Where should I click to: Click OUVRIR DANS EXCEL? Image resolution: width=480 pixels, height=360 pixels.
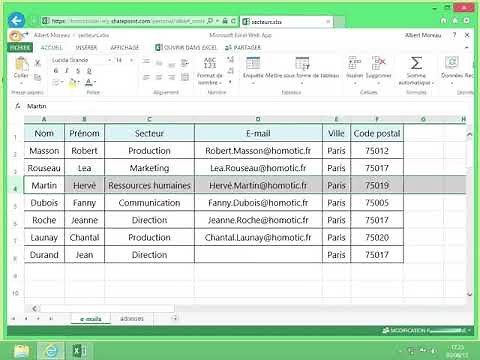click(x=186, y=47)
